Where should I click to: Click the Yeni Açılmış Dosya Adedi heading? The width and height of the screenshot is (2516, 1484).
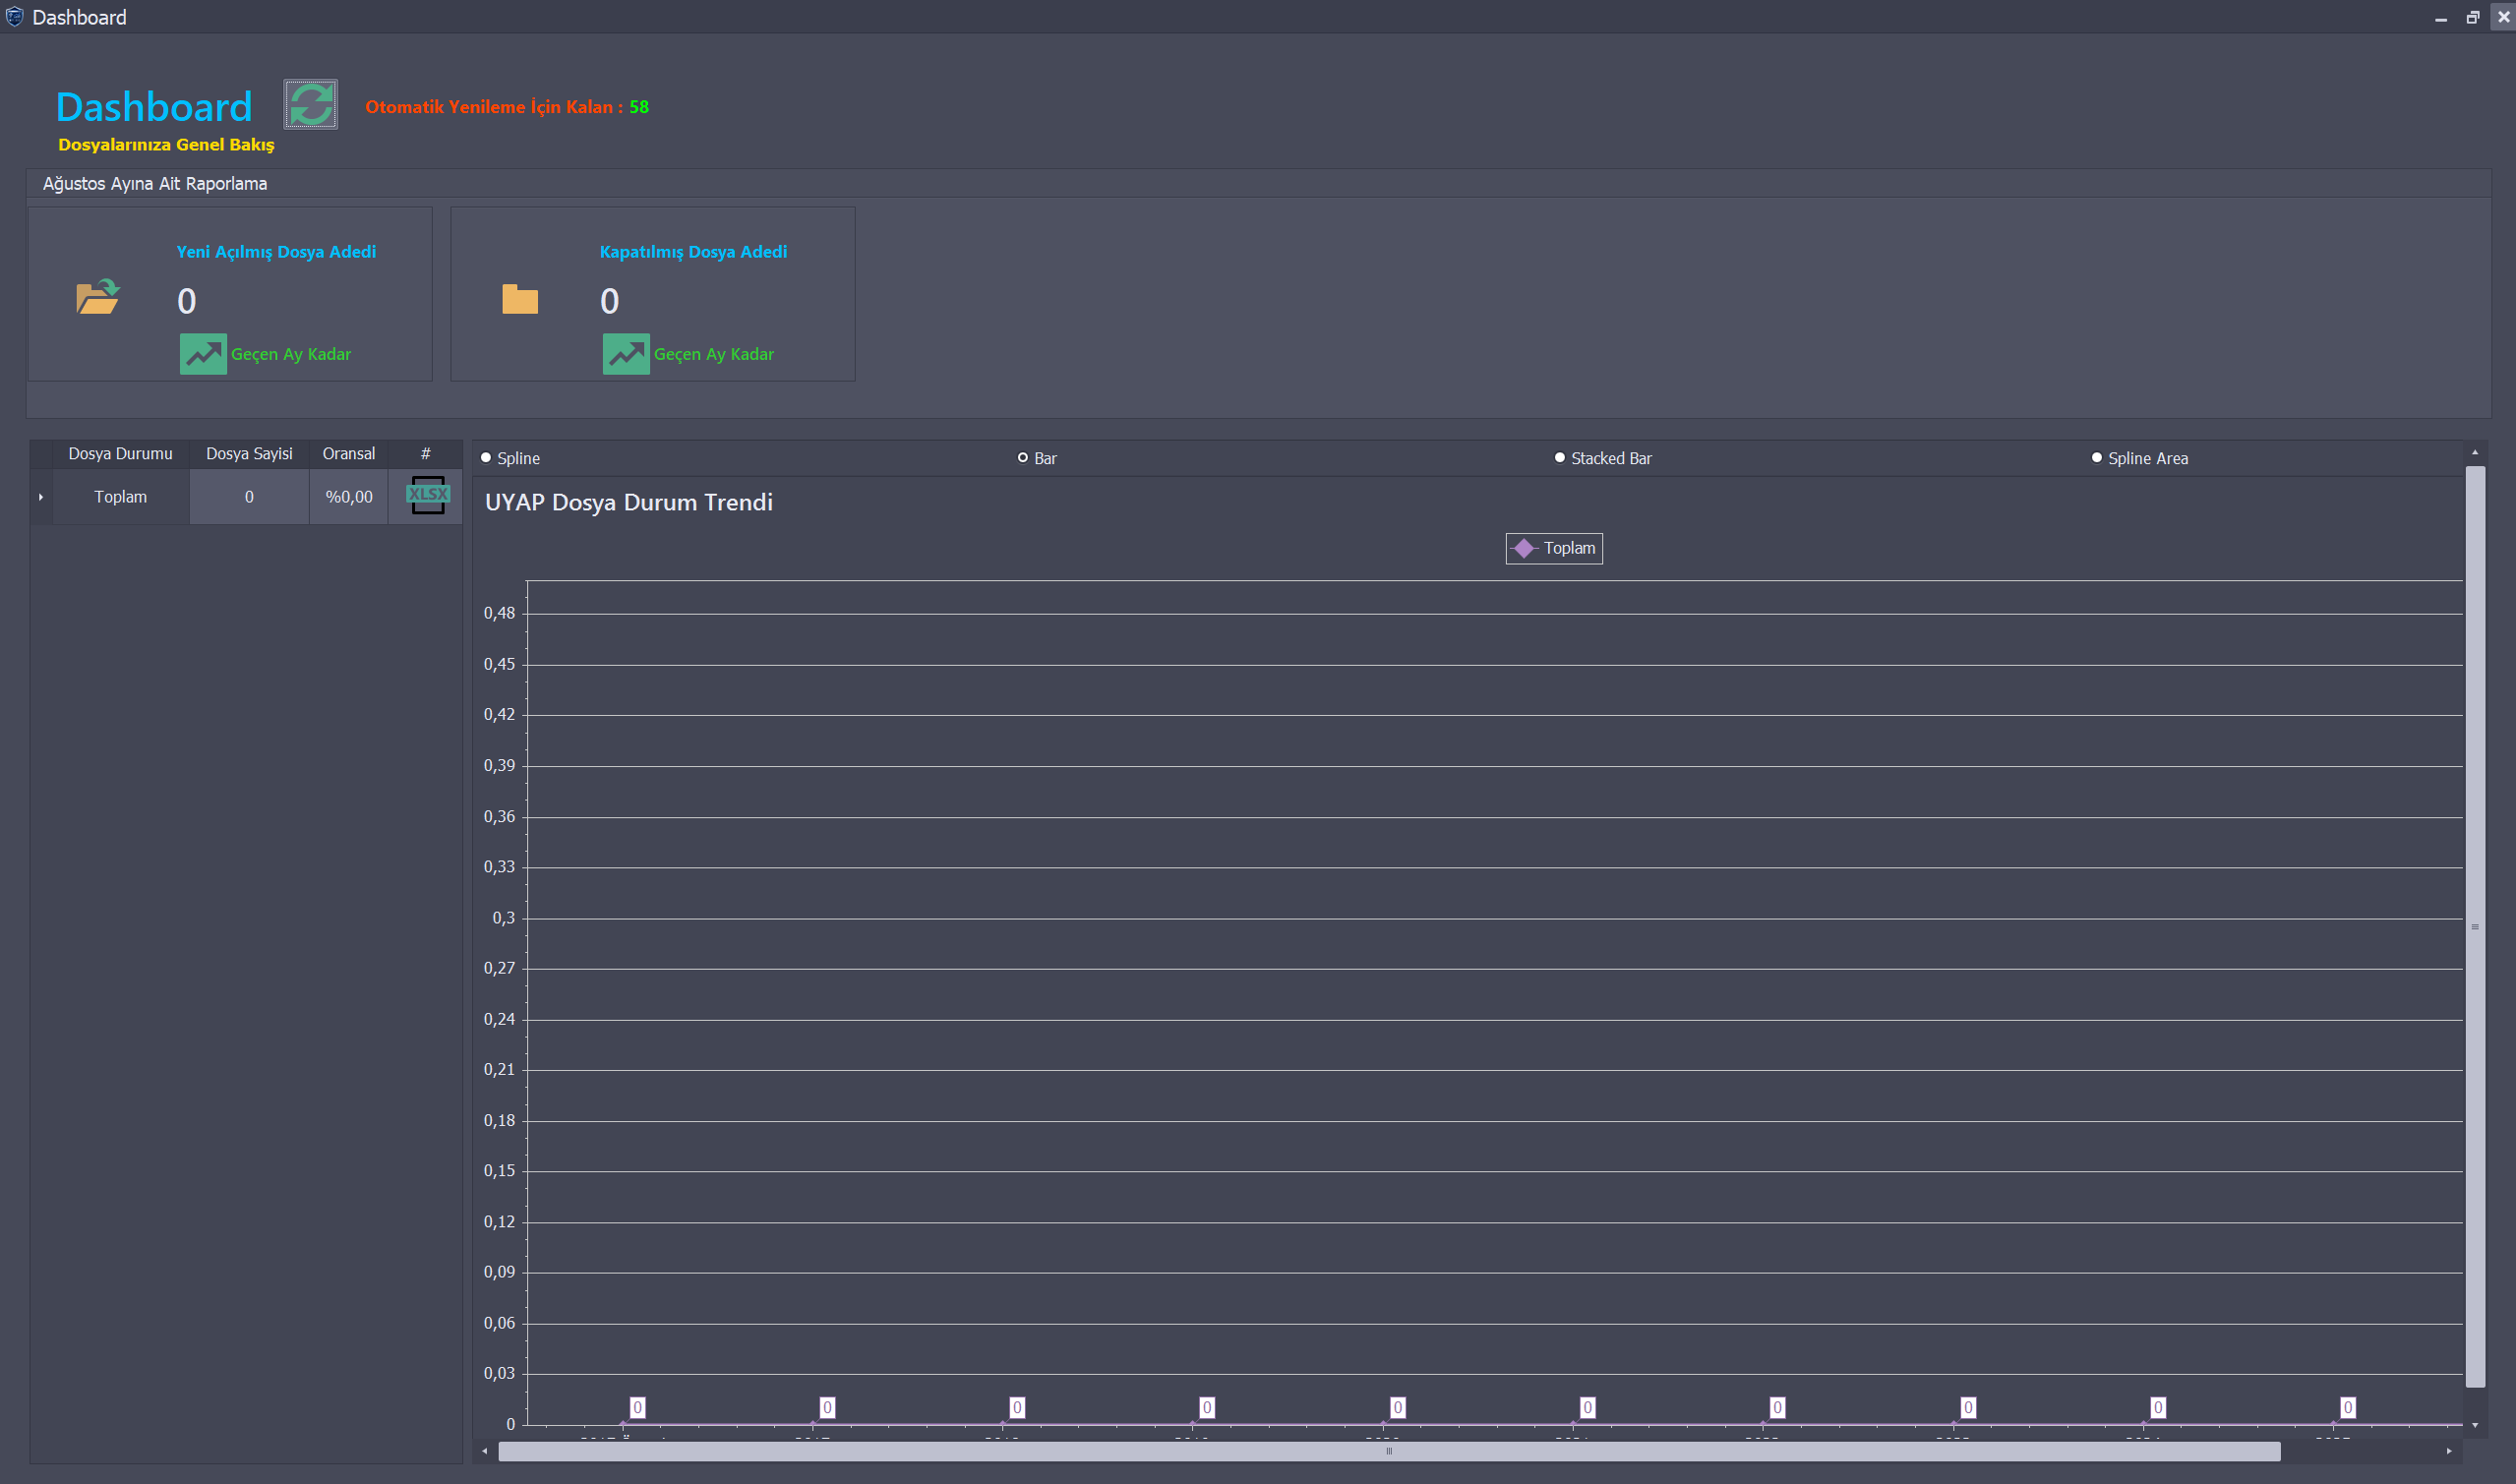pos(276,252)
